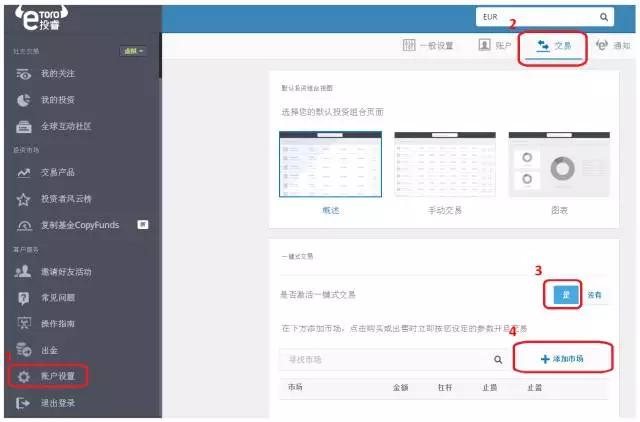640x422 pixels.
Task: Click 交易产品 markets chart icon
Action: tap(24, 173)
